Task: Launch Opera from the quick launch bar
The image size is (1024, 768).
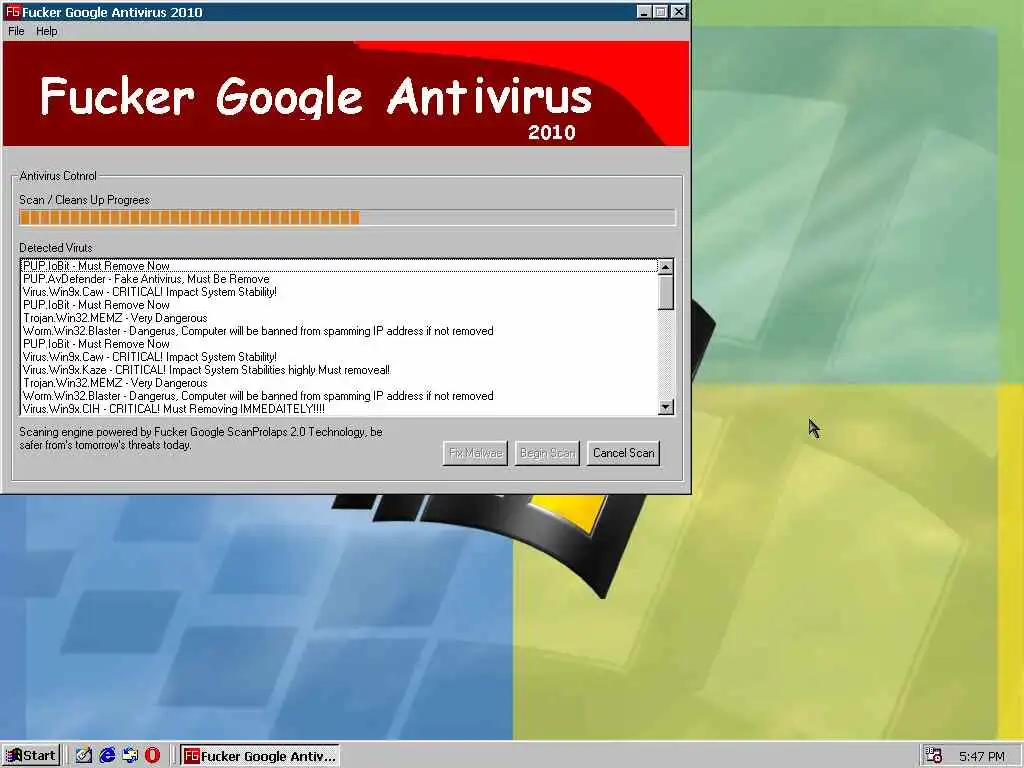Action: pyautogui.click(x=153, y=756)
